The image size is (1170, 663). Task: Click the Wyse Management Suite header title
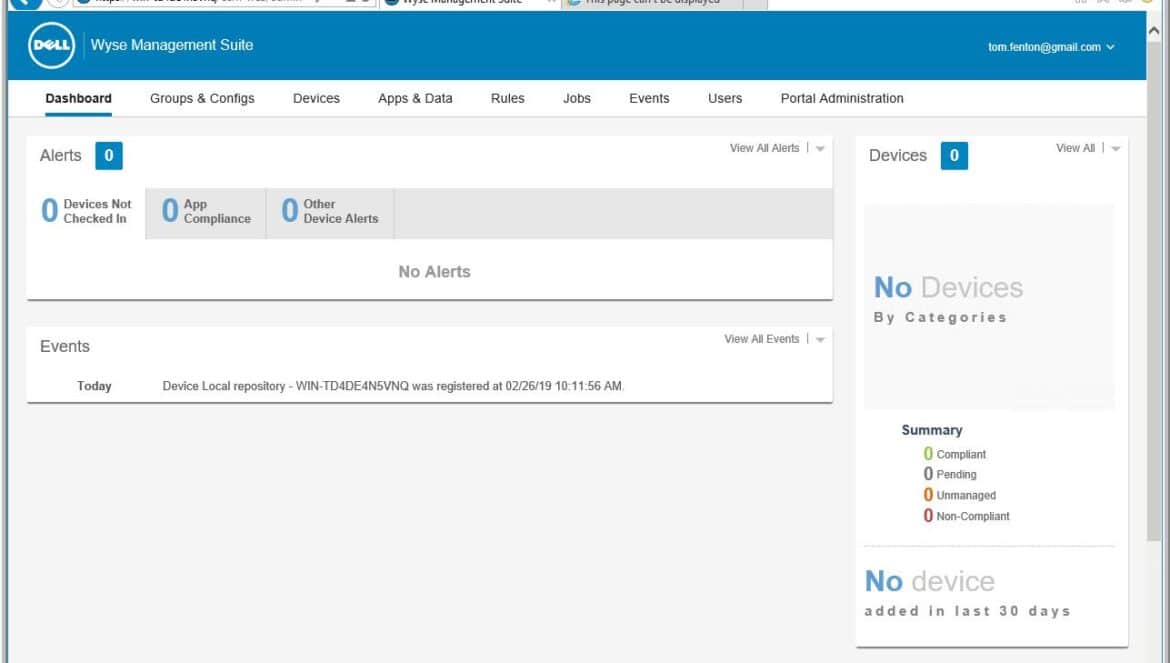point(172,45)
